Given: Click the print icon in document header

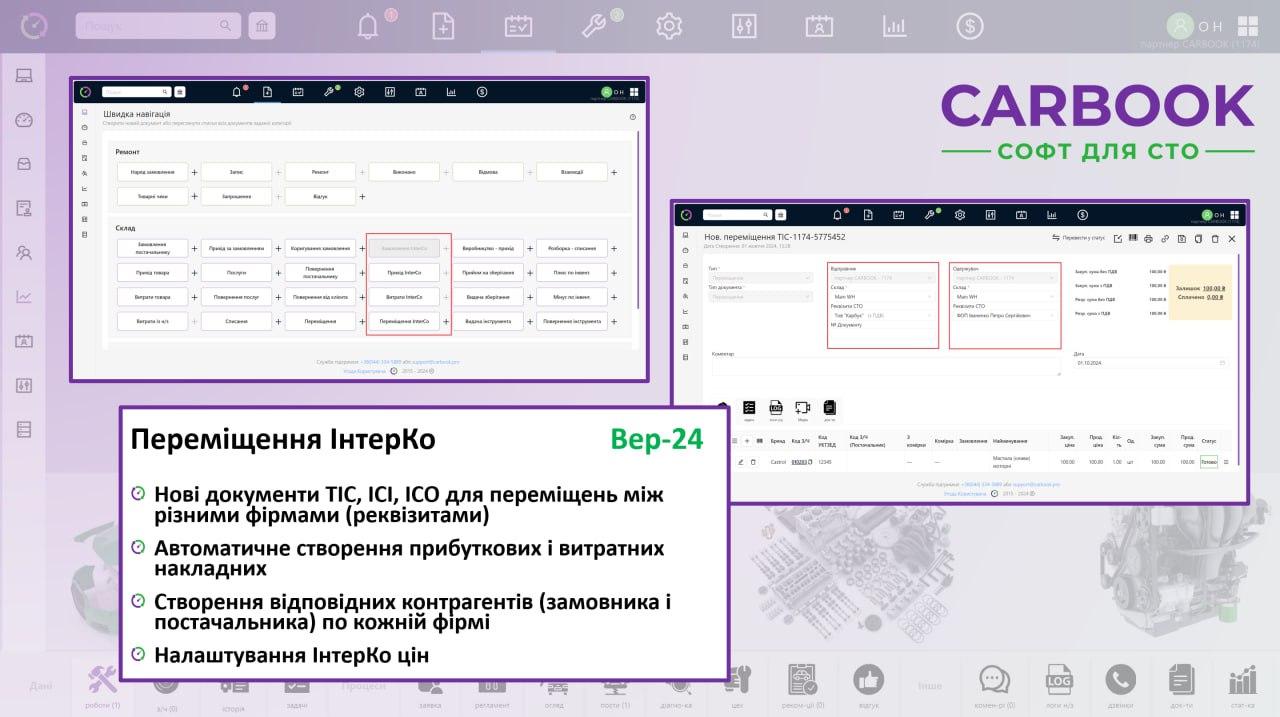Looking at the screenshot, I should click(x=1148, y=239).
